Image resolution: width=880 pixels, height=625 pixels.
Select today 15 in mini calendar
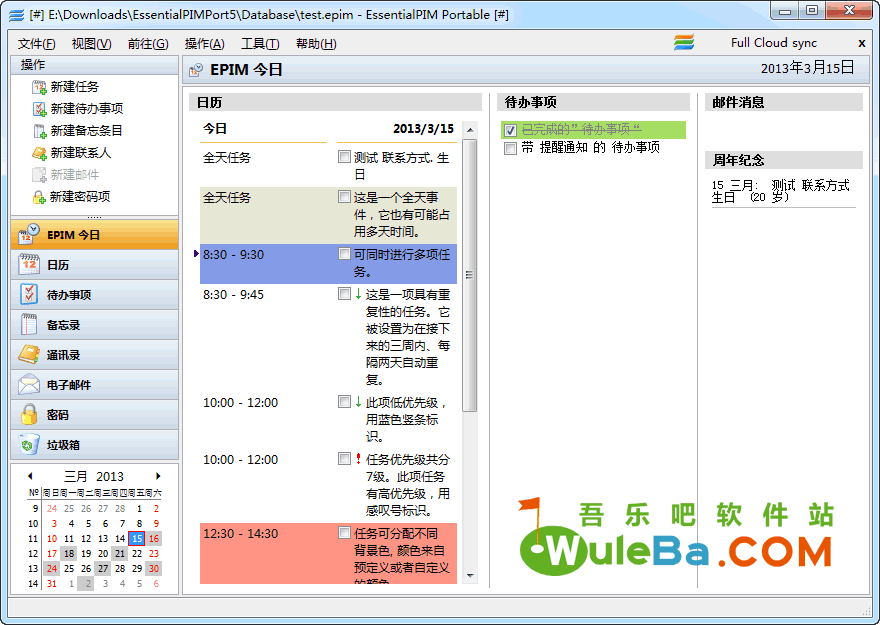137,539
